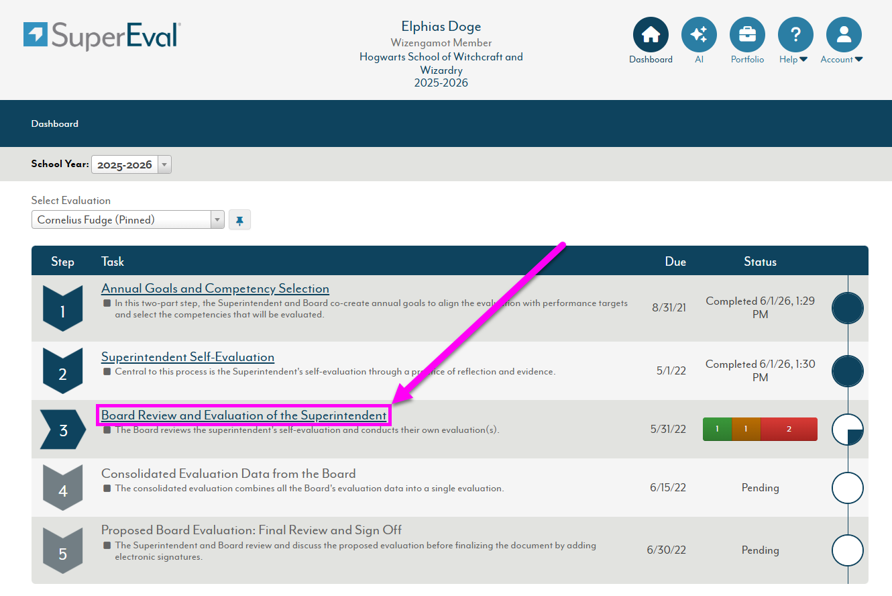The width and height of the screenshot is (892, 596).
Task: Click the Due column header
Action: pyautogui.click(x=675, y=262)
